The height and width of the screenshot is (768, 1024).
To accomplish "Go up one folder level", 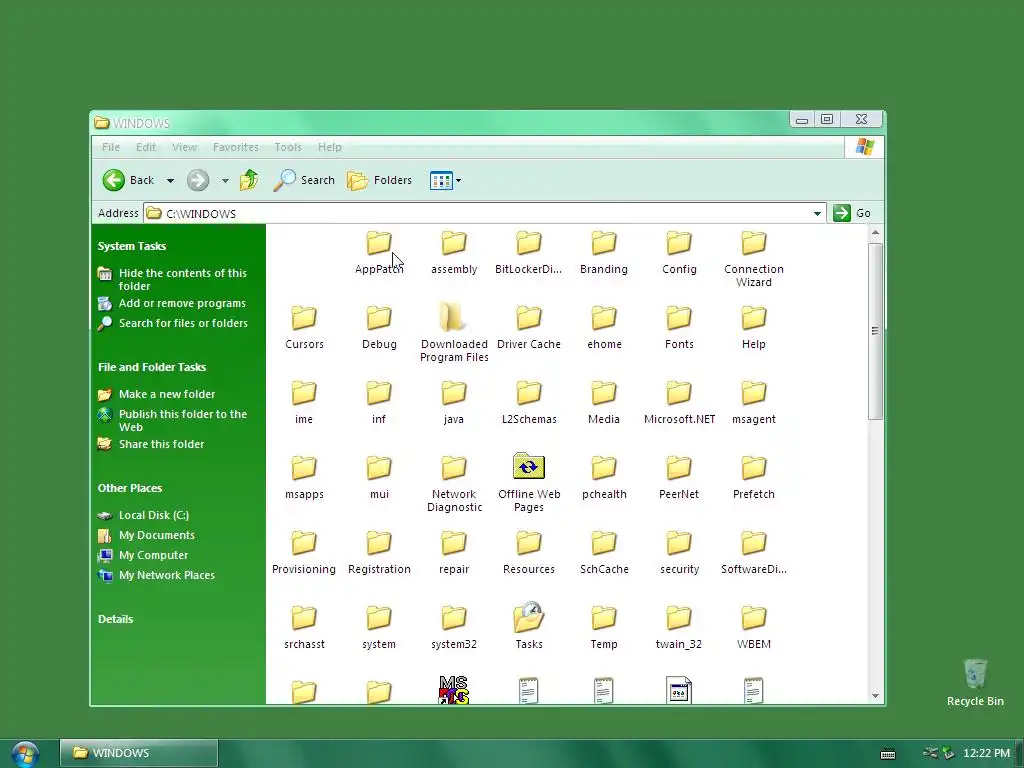I will click(x=249, y=180).
